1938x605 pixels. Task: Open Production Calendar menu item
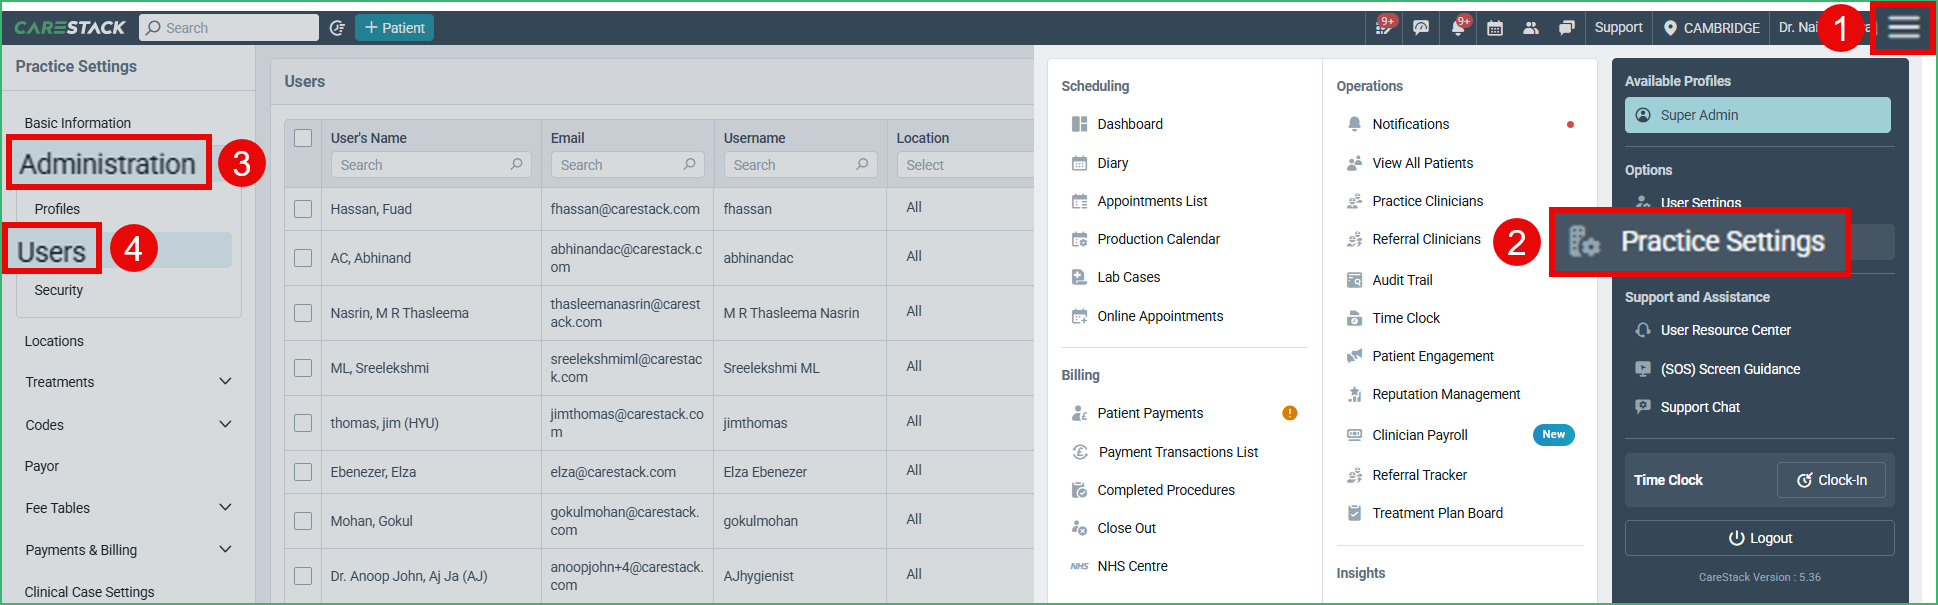point(1158,239)
